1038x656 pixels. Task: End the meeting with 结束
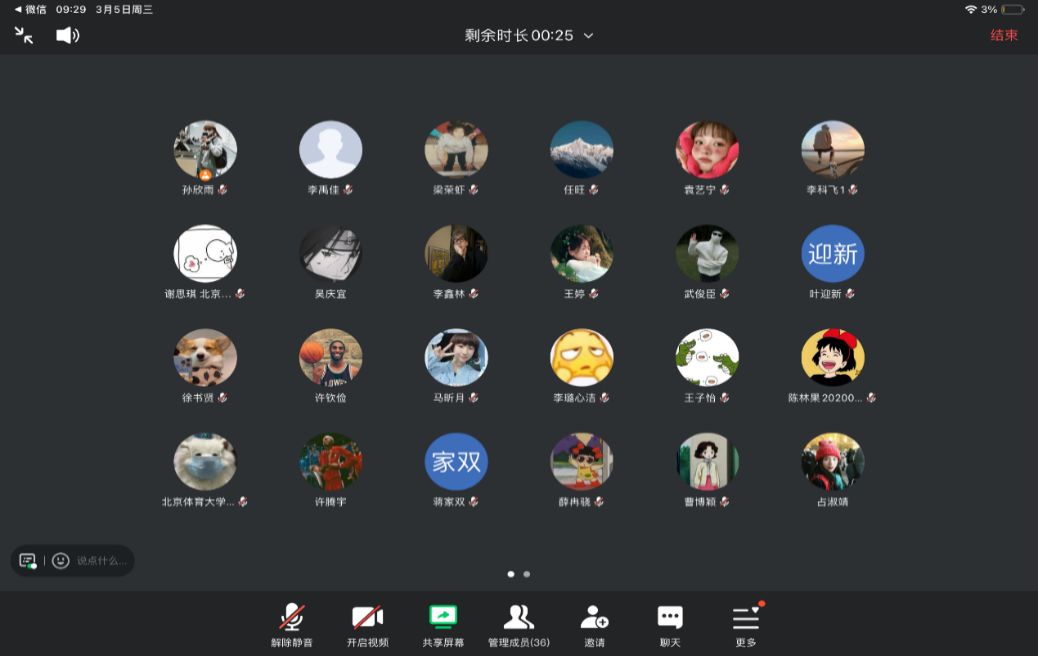tap(1004, 33)
